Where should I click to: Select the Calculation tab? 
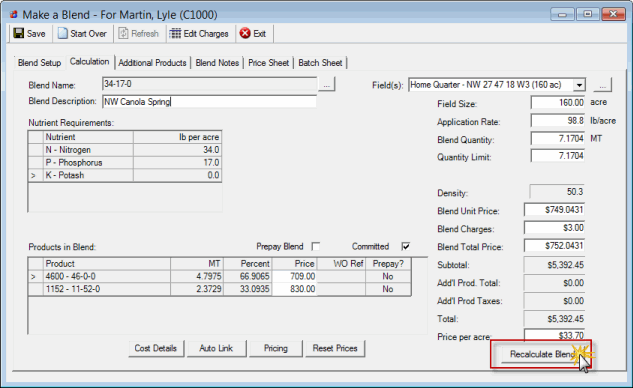coord(90,62)
